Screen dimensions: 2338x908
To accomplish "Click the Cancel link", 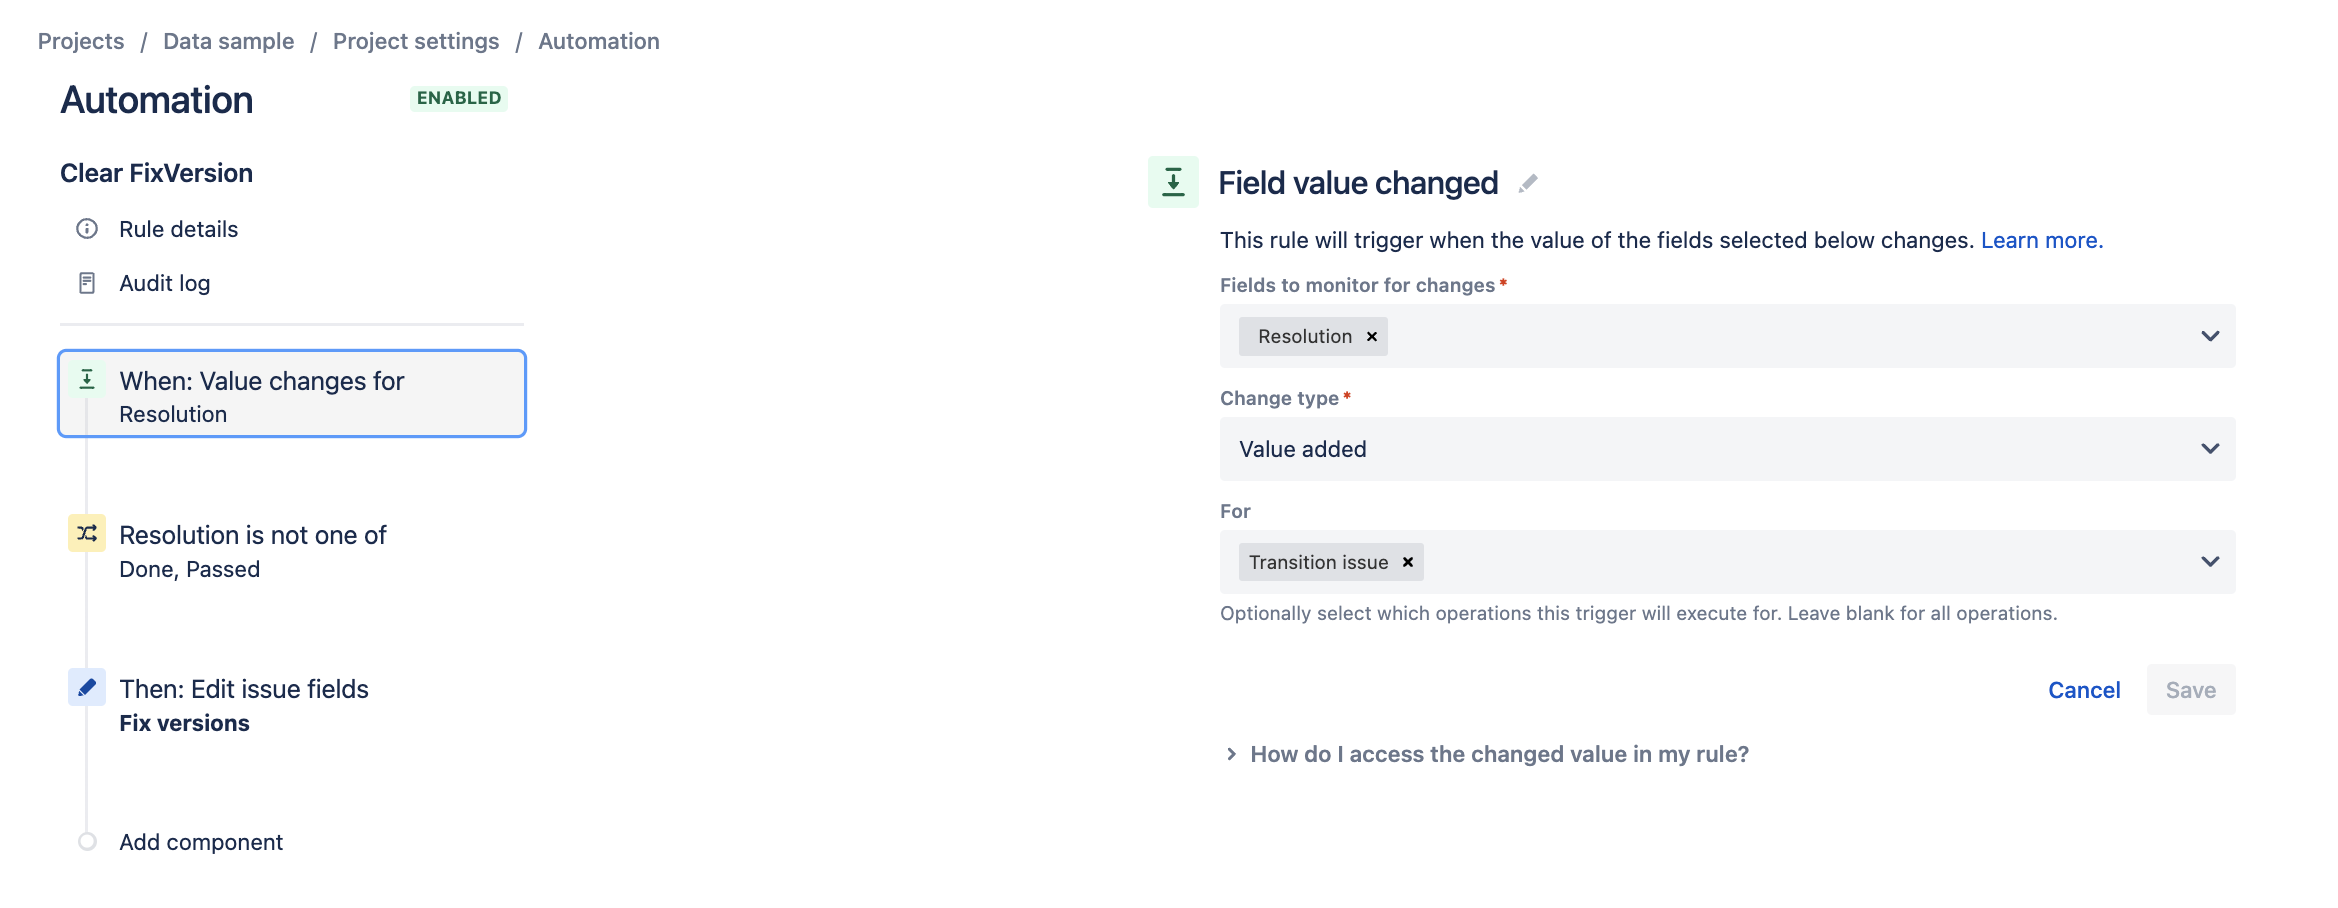I will [x=2083, y=689].
